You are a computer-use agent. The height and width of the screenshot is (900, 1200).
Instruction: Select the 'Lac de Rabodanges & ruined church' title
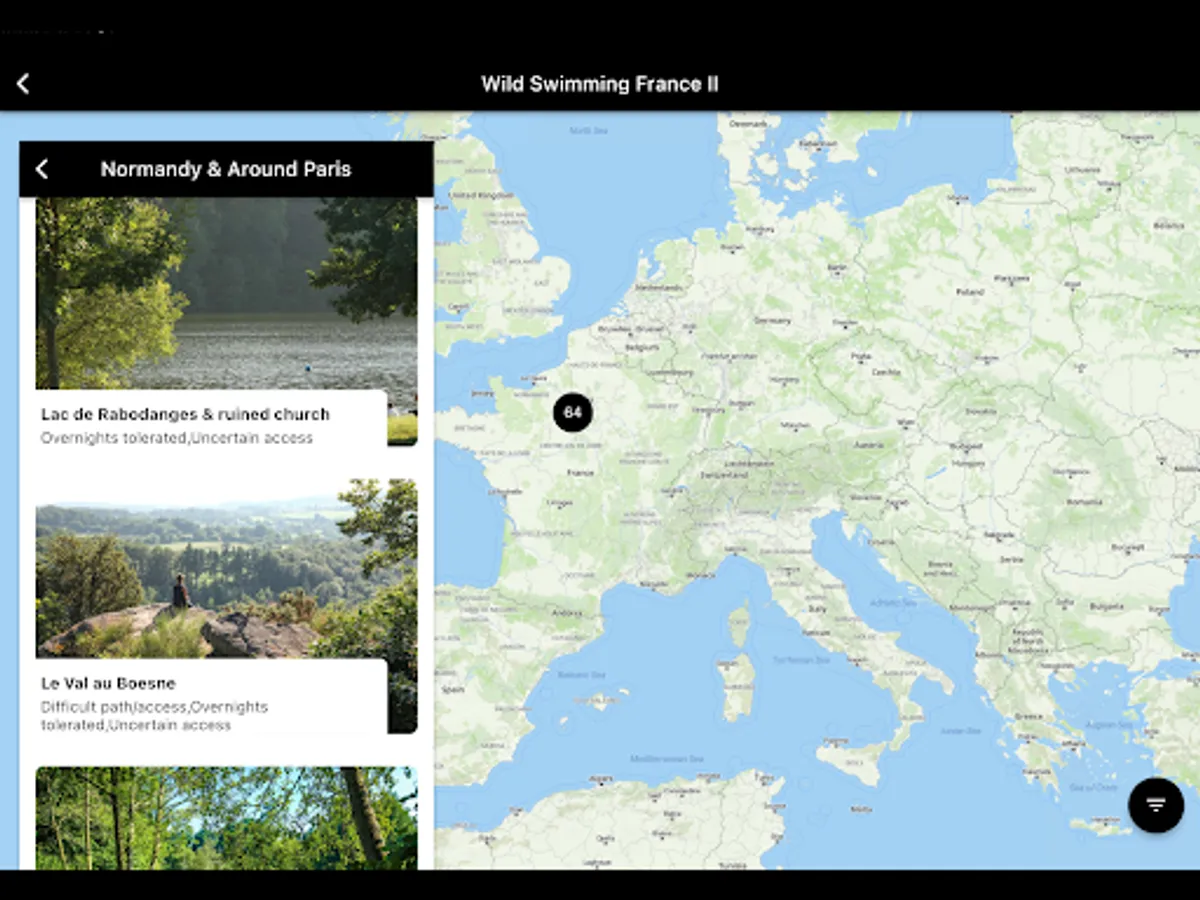click(x=185, y=414)
